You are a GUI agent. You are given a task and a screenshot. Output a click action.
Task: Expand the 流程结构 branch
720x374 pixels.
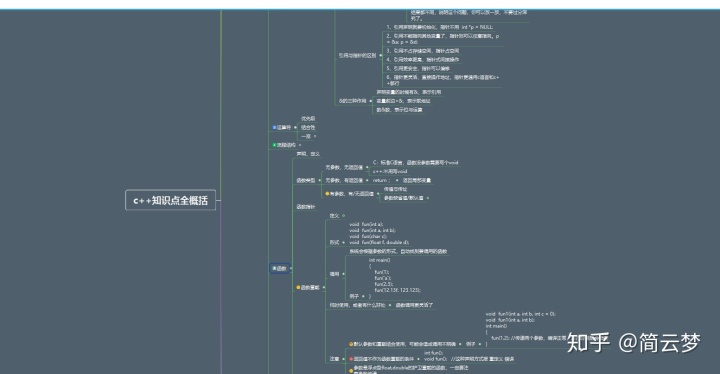pyautogui.click(x=300, y=145)
